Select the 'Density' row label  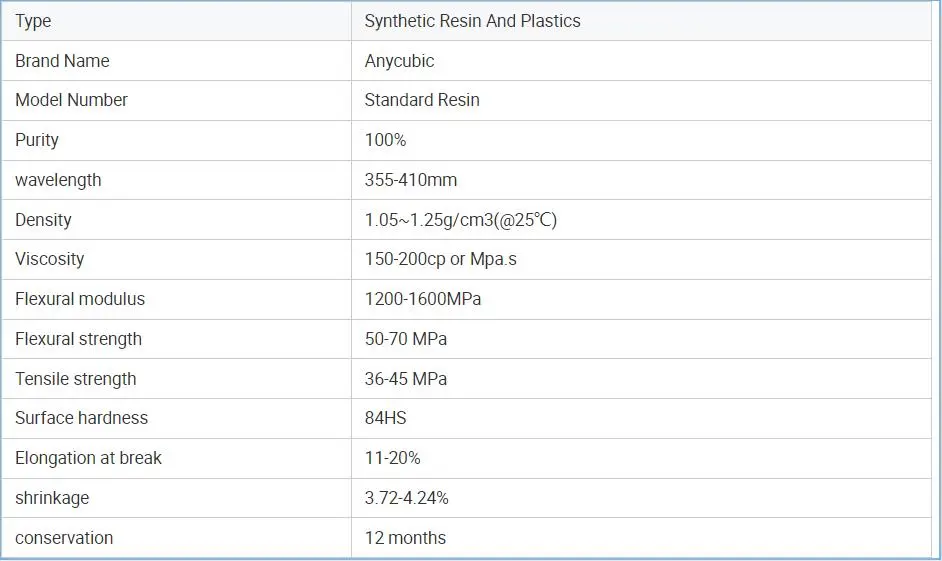click(43, 220)
